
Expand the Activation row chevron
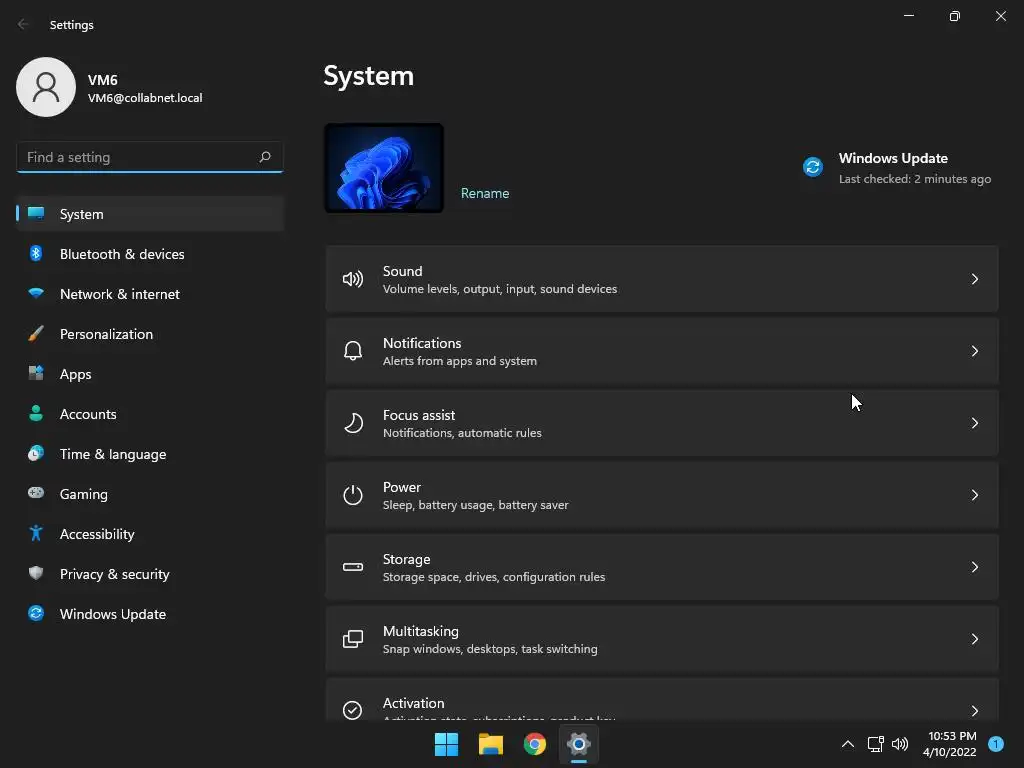(974, 710)
